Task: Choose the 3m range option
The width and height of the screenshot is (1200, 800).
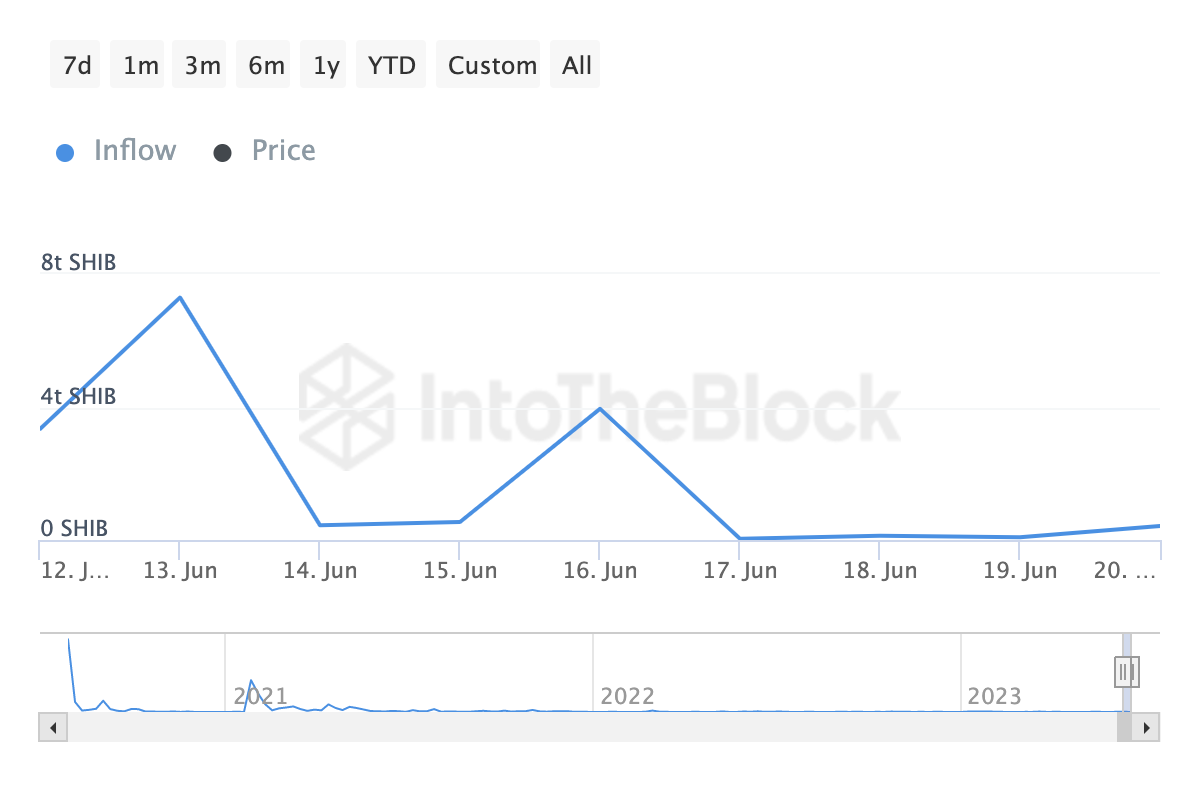Action: tap(202, 66)
